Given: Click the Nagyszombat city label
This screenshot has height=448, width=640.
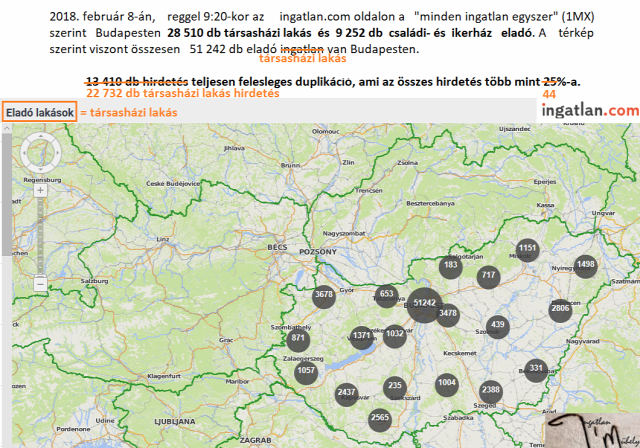Looking at the screenshot, I should [x=344, y=233].
